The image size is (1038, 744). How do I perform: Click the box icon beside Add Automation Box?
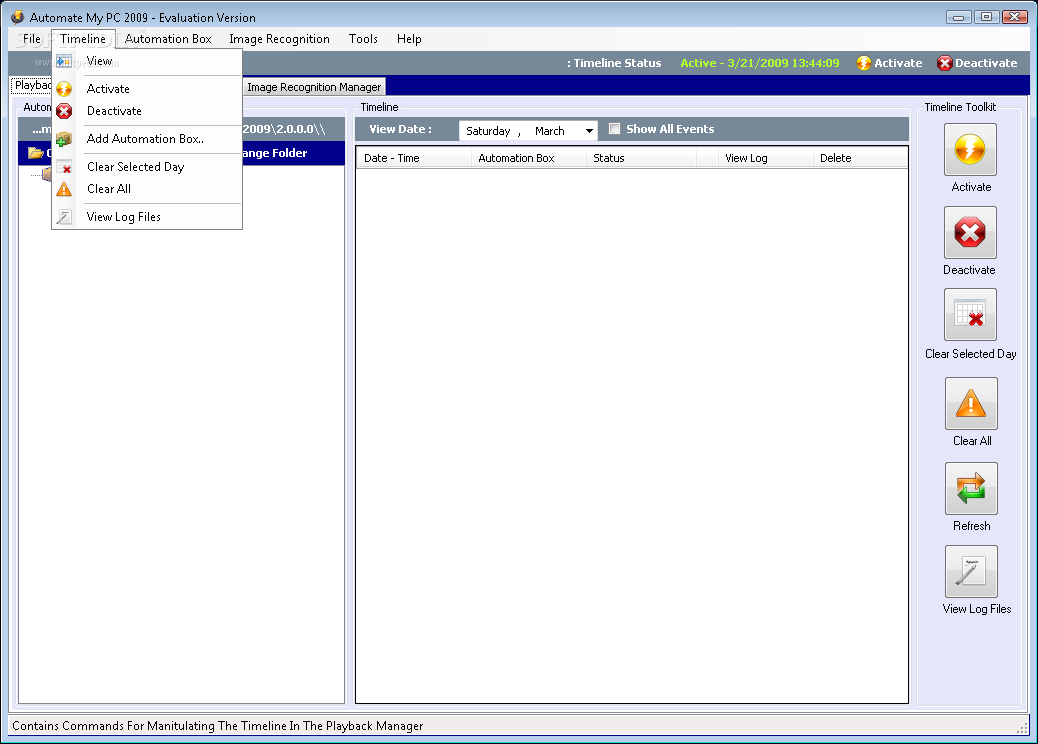(64, 139)
